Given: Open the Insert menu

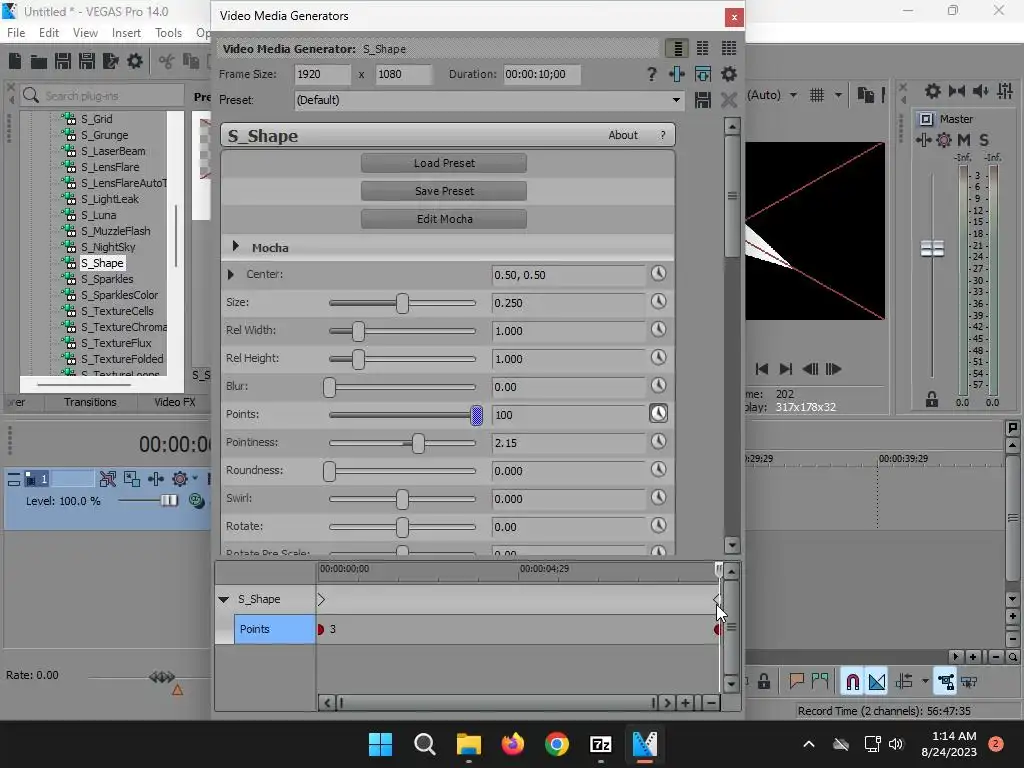Looking at the screenshot, I should [x=126, y=33].
